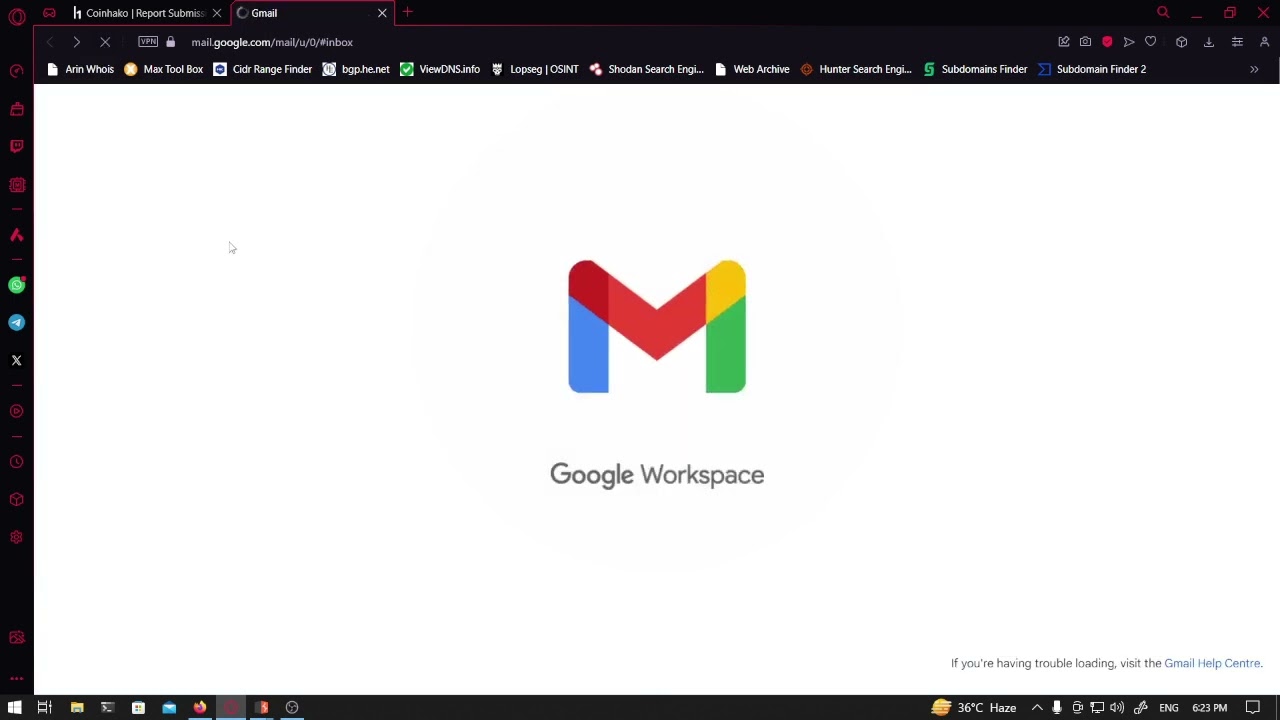The image size is (1280, 720).
Task: Open the Player sidebar icon
Action: 17,411
